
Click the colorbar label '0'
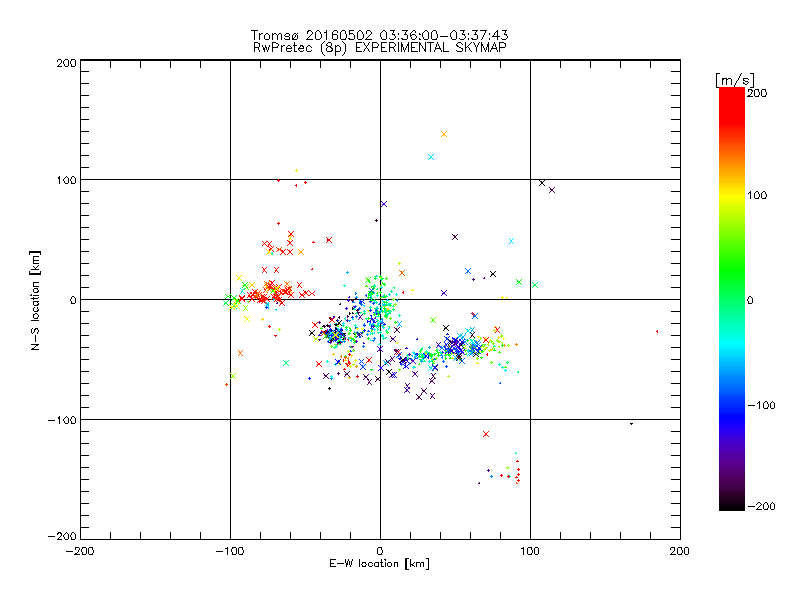[x=750, y=300]
